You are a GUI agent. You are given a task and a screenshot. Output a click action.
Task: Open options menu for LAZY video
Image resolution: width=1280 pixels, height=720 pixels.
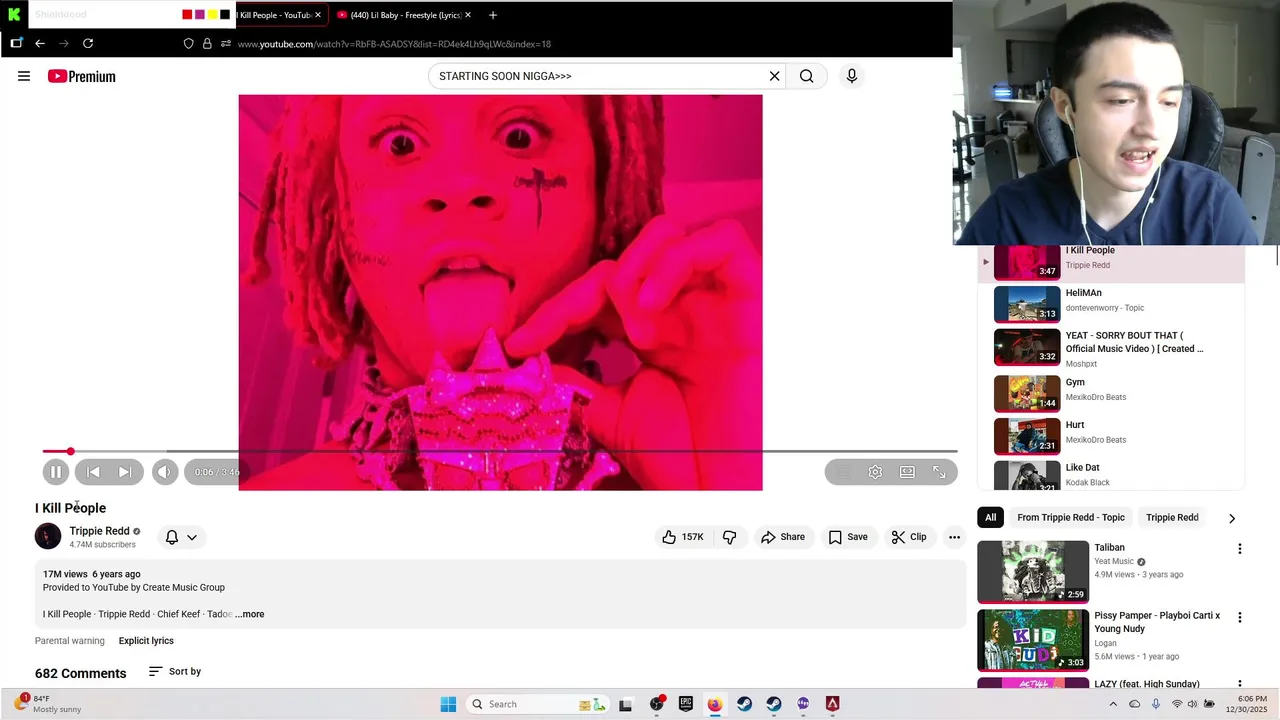[1240, 685]
